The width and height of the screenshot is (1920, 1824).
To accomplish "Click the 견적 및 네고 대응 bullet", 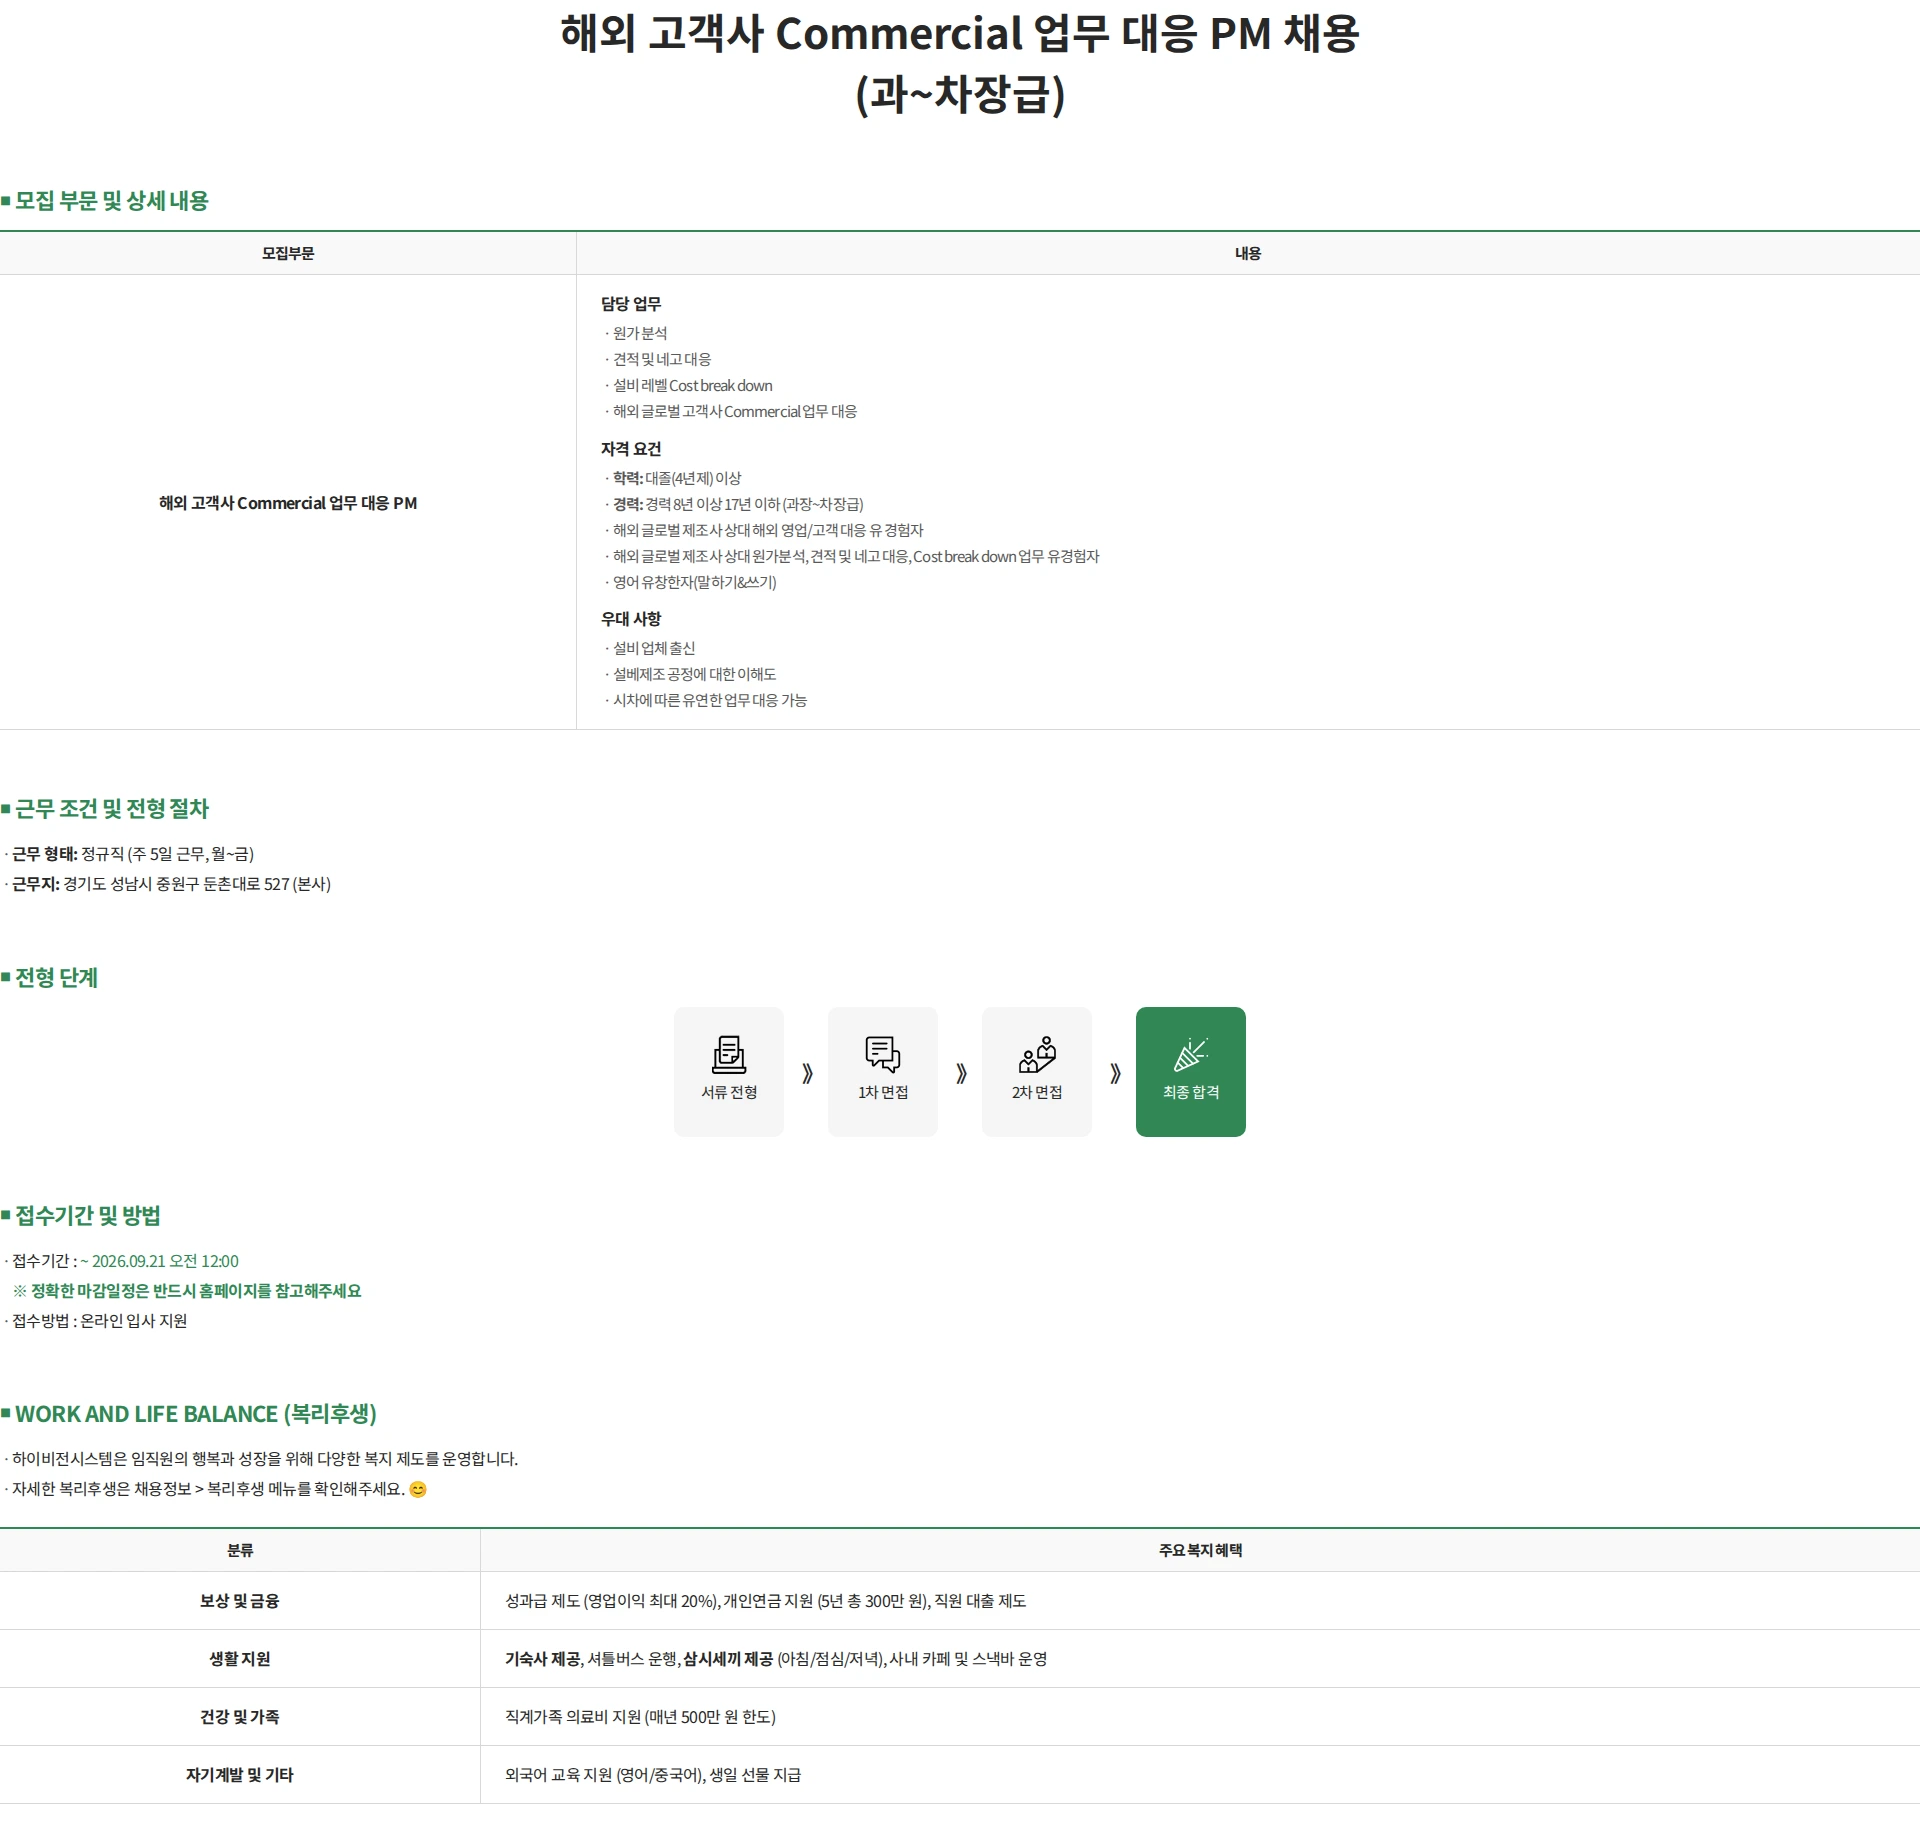I will [658, 359].
